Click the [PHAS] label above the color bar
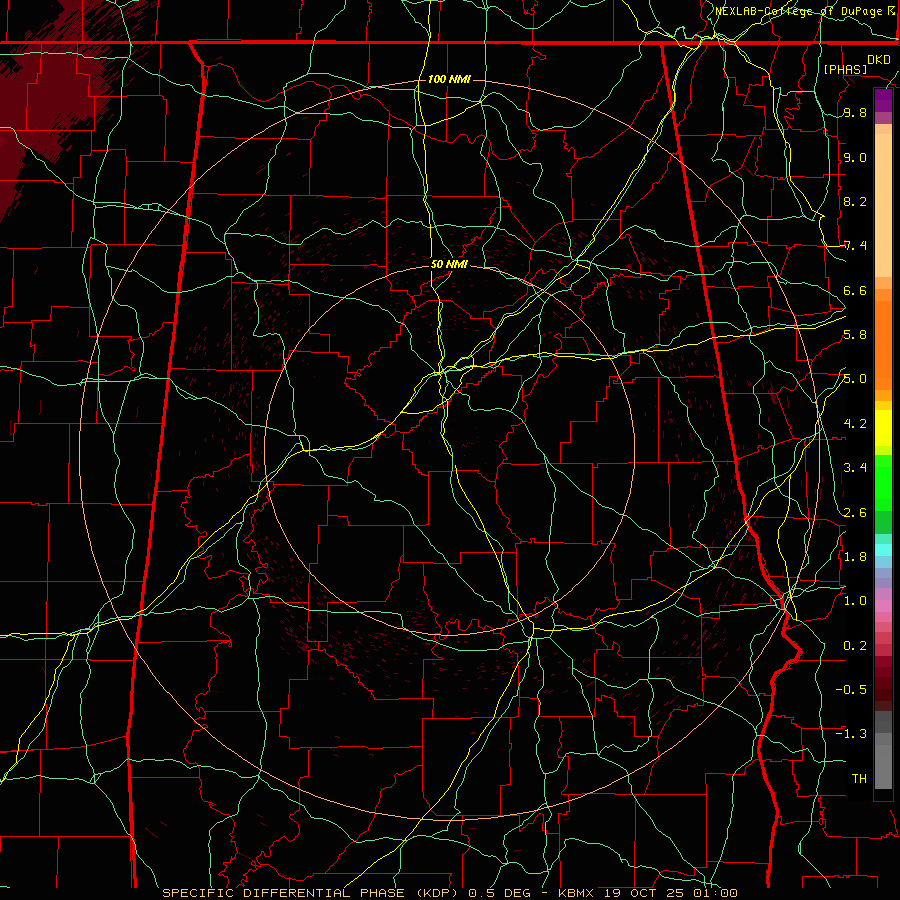 coord(845,69)
